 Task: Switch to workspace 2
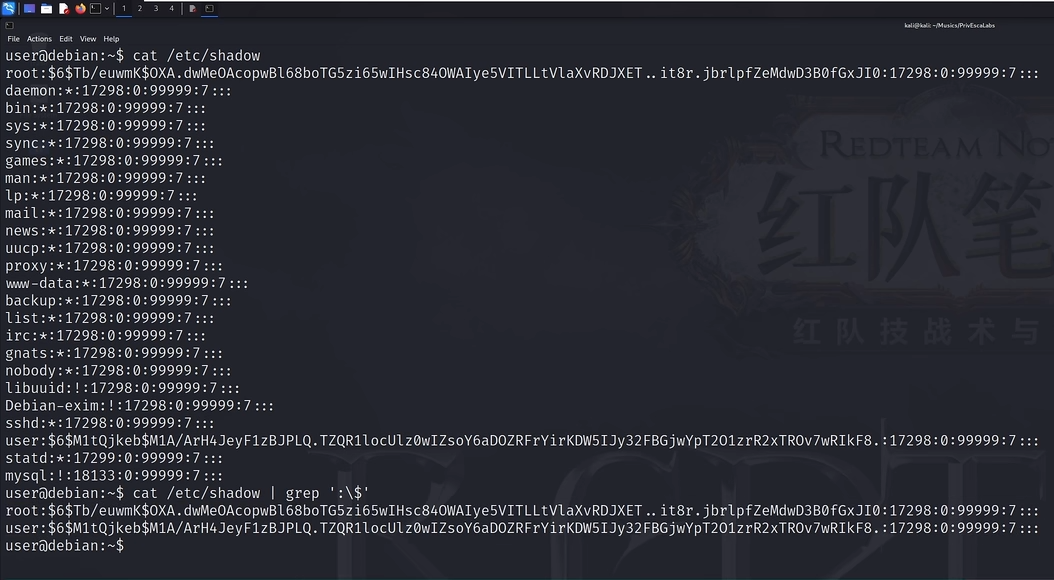[x=140, y=9]
